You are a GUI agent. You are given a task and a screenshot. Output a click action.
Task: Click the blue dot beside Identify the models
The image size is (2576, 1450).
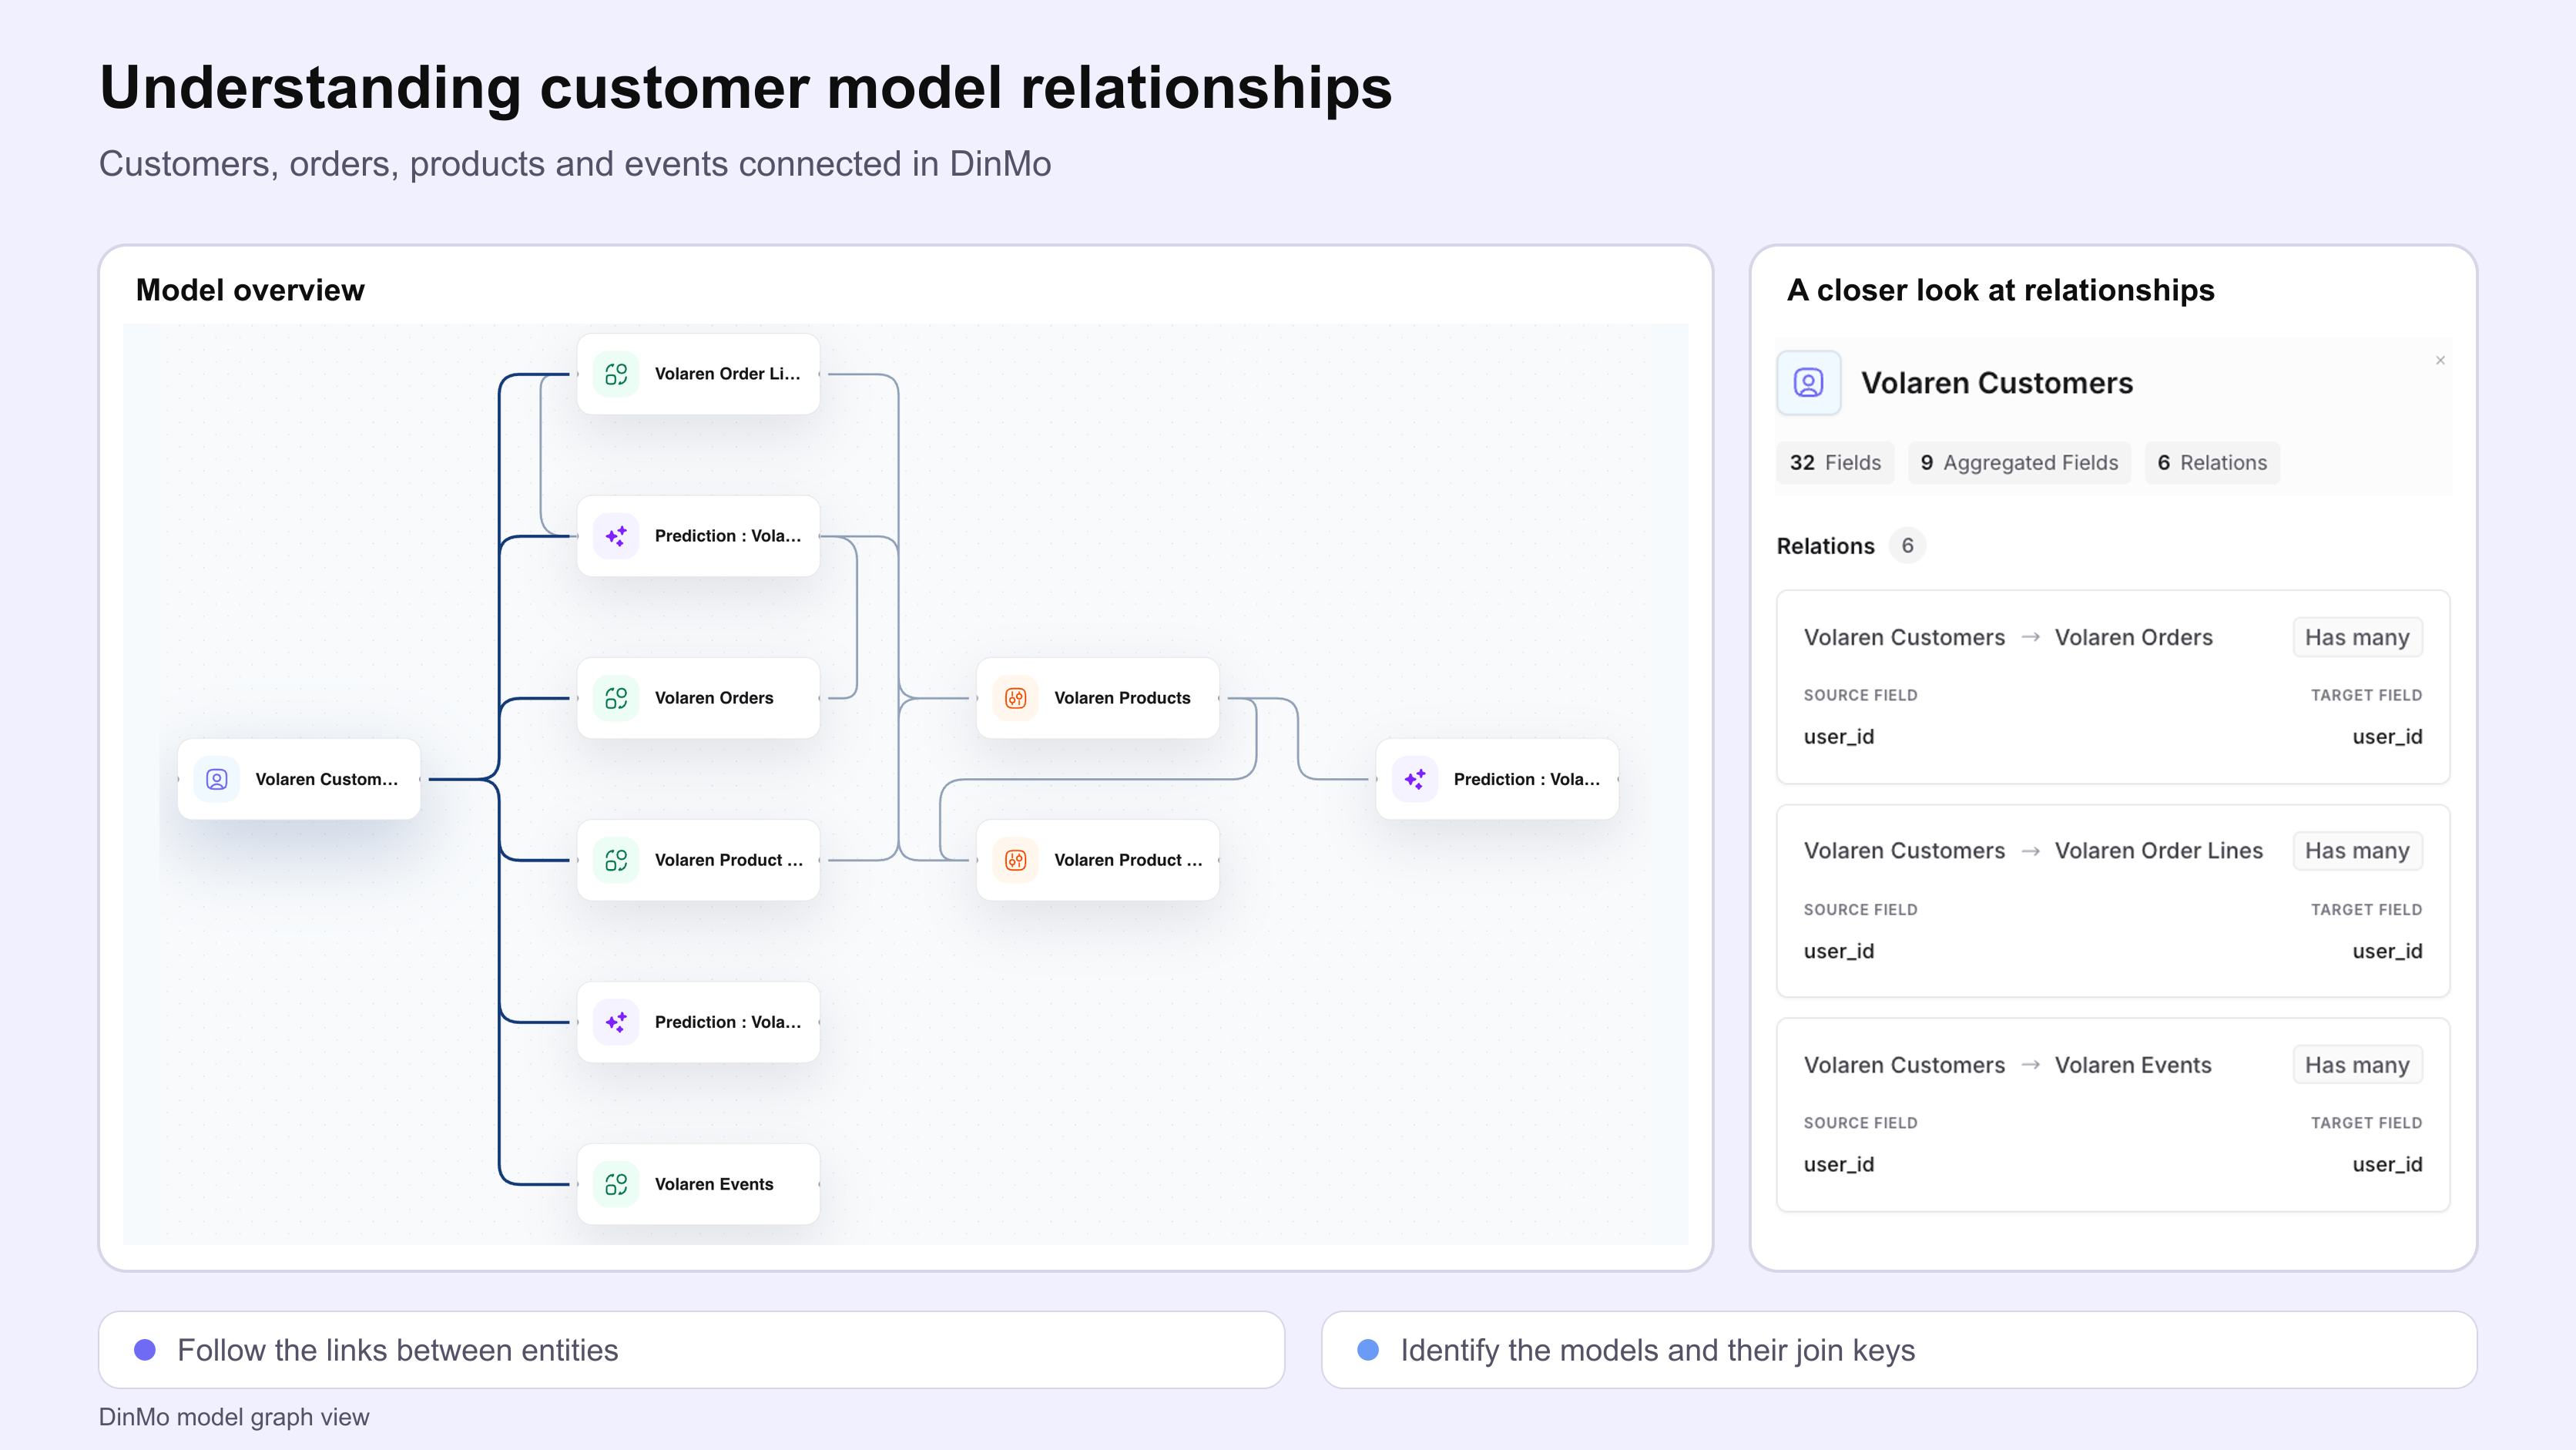[x=1368, y=1350]
